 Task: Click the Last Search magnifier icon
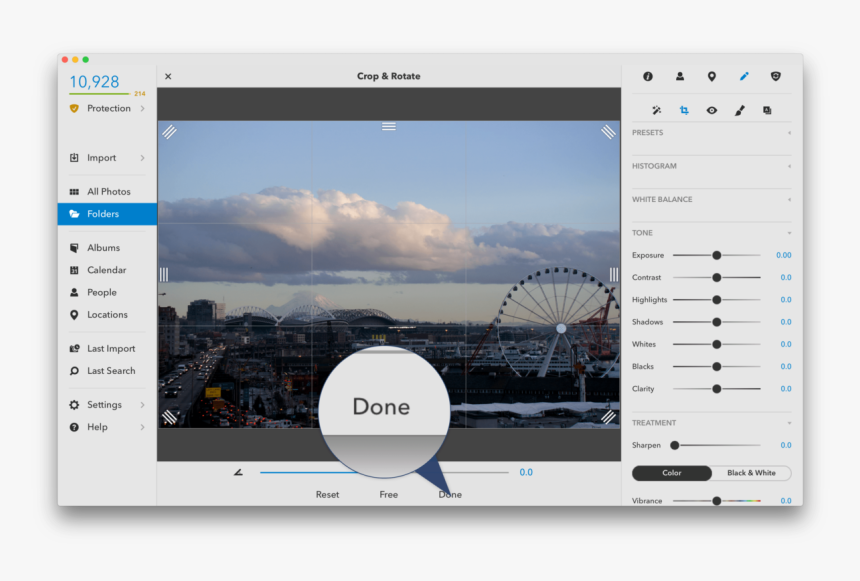74,371
